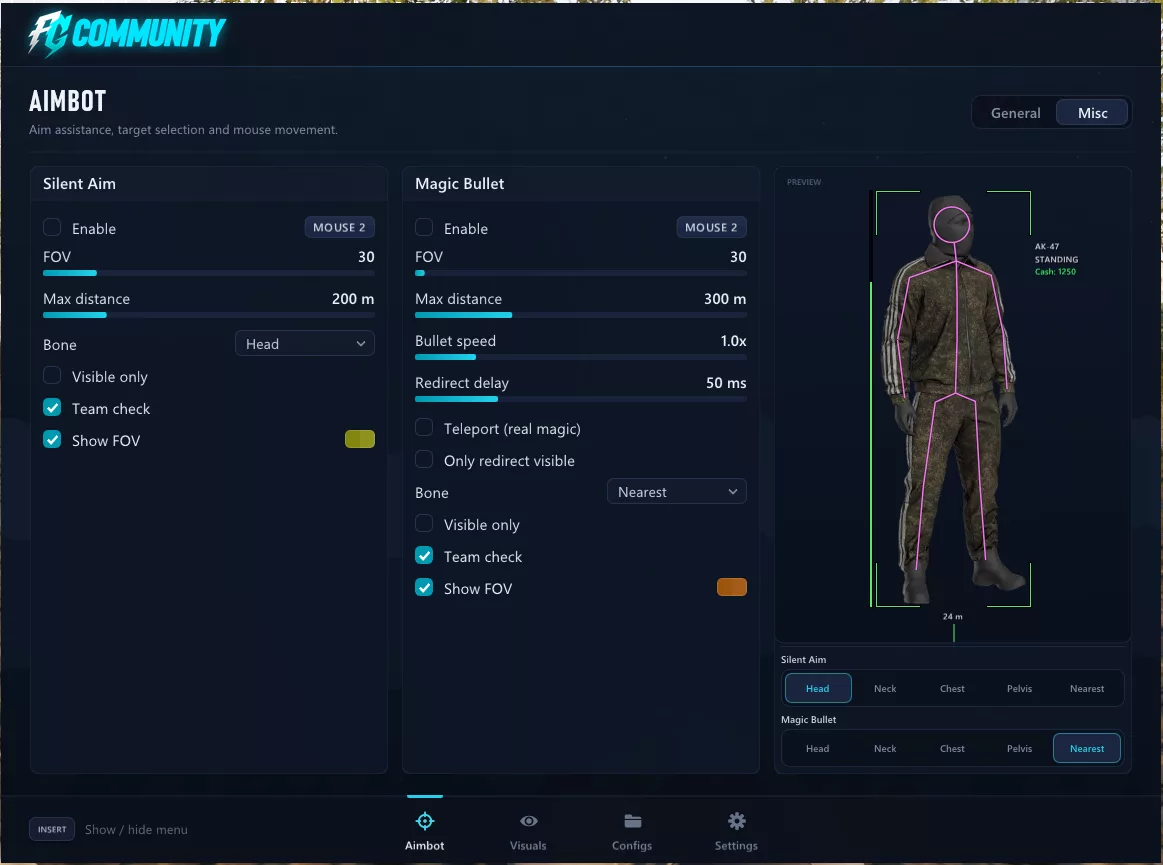Open the yellow Silent Aim FOV color swatch
The width and height of the screenshot is (1163, 865).
360,439
